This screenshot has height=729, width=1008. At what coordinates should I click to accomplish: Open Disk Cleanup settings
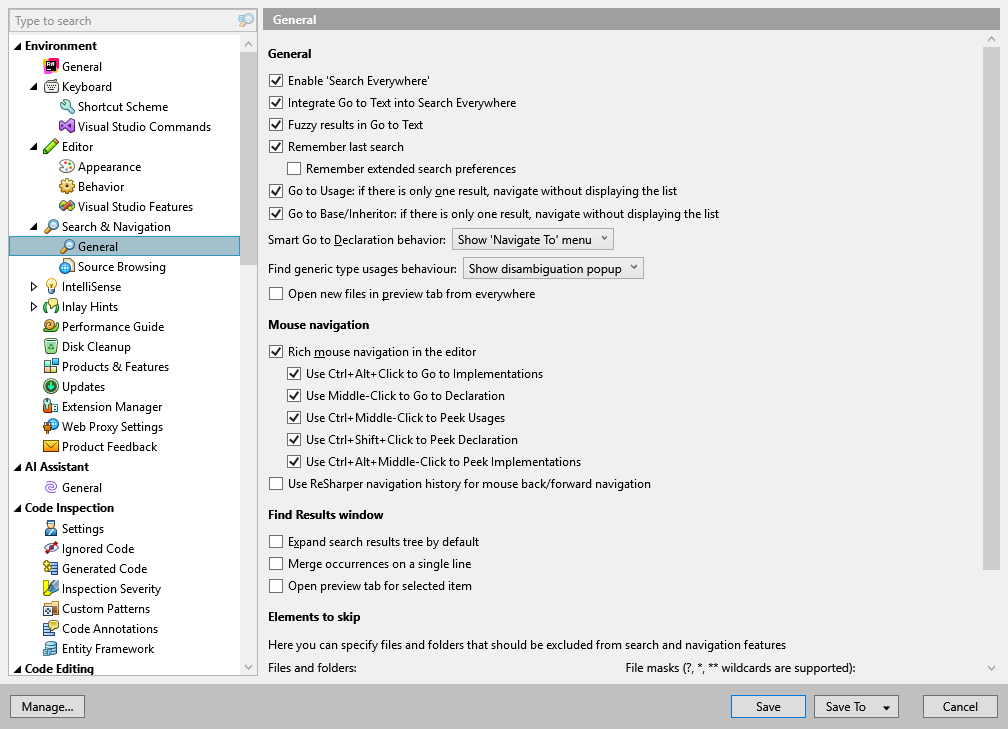coord(94,346)
